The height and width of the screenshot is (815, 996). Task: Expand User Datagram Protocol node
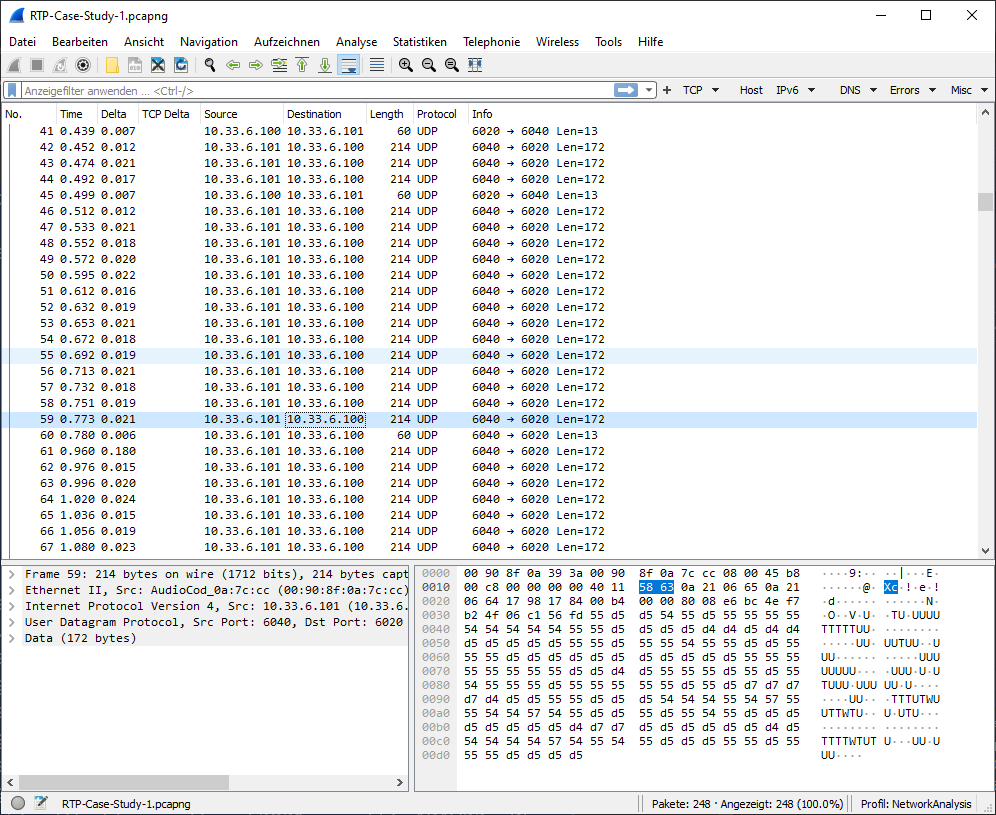(11, 622)
